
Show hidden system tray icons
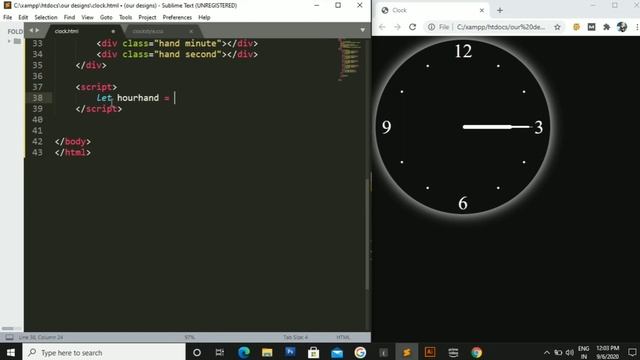[x=547, y=352]
